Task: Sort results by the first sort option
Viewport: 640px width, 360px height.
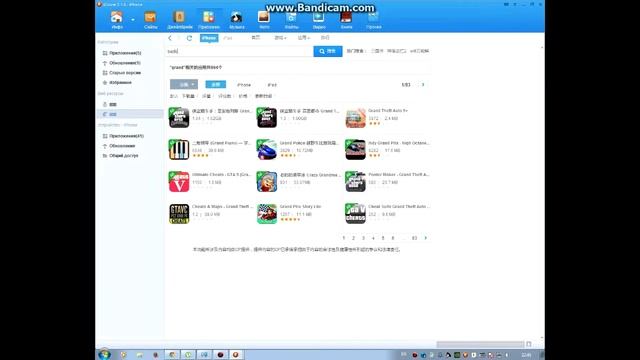Action: point(173,96)
